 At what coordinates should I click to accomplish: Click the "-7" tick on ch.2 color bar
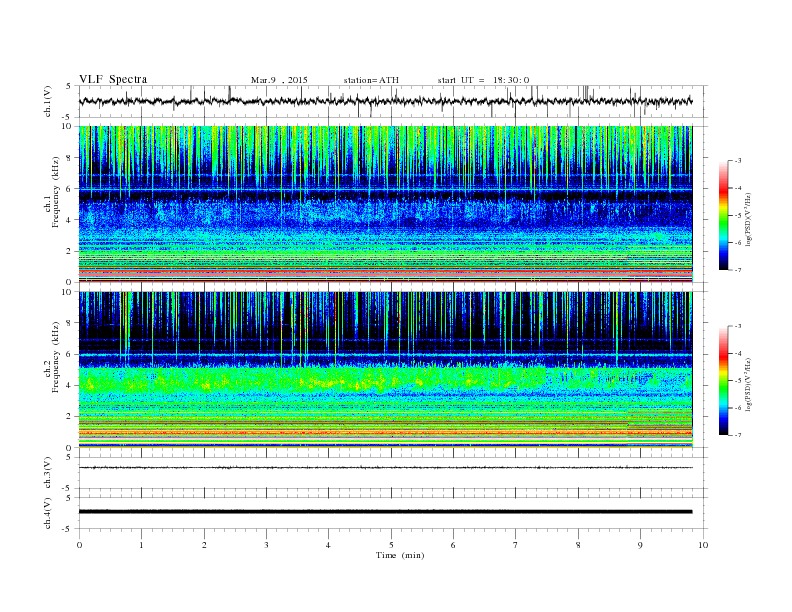pos(738,435)
